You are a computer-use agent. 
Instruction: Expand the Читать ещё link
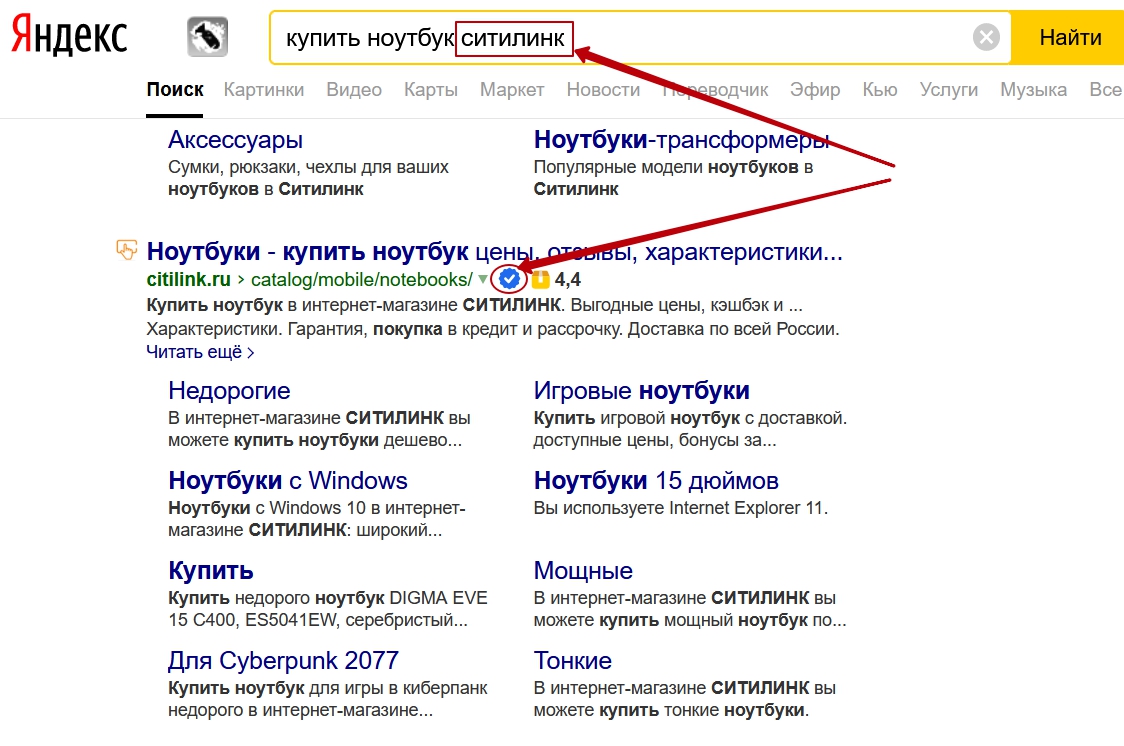pyautogui.click(x=200, y=352)
